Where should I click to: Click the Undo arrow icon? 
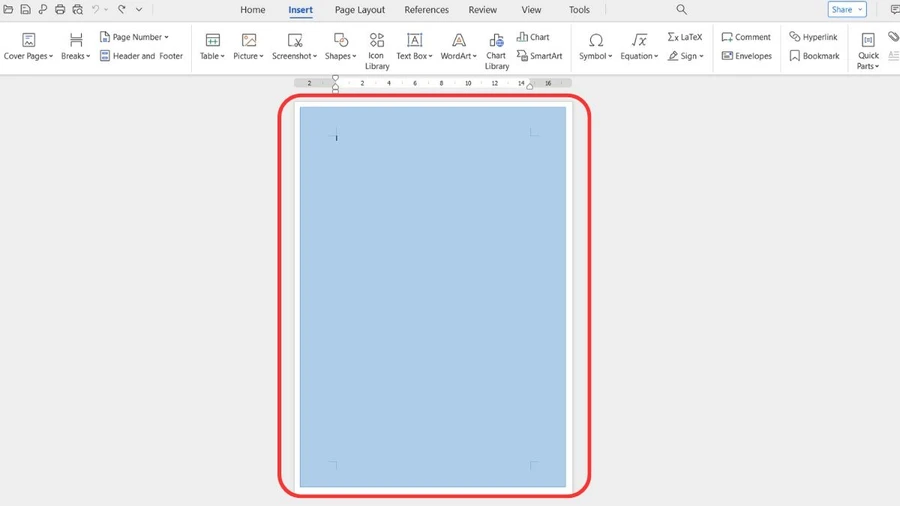pos(96,9)
